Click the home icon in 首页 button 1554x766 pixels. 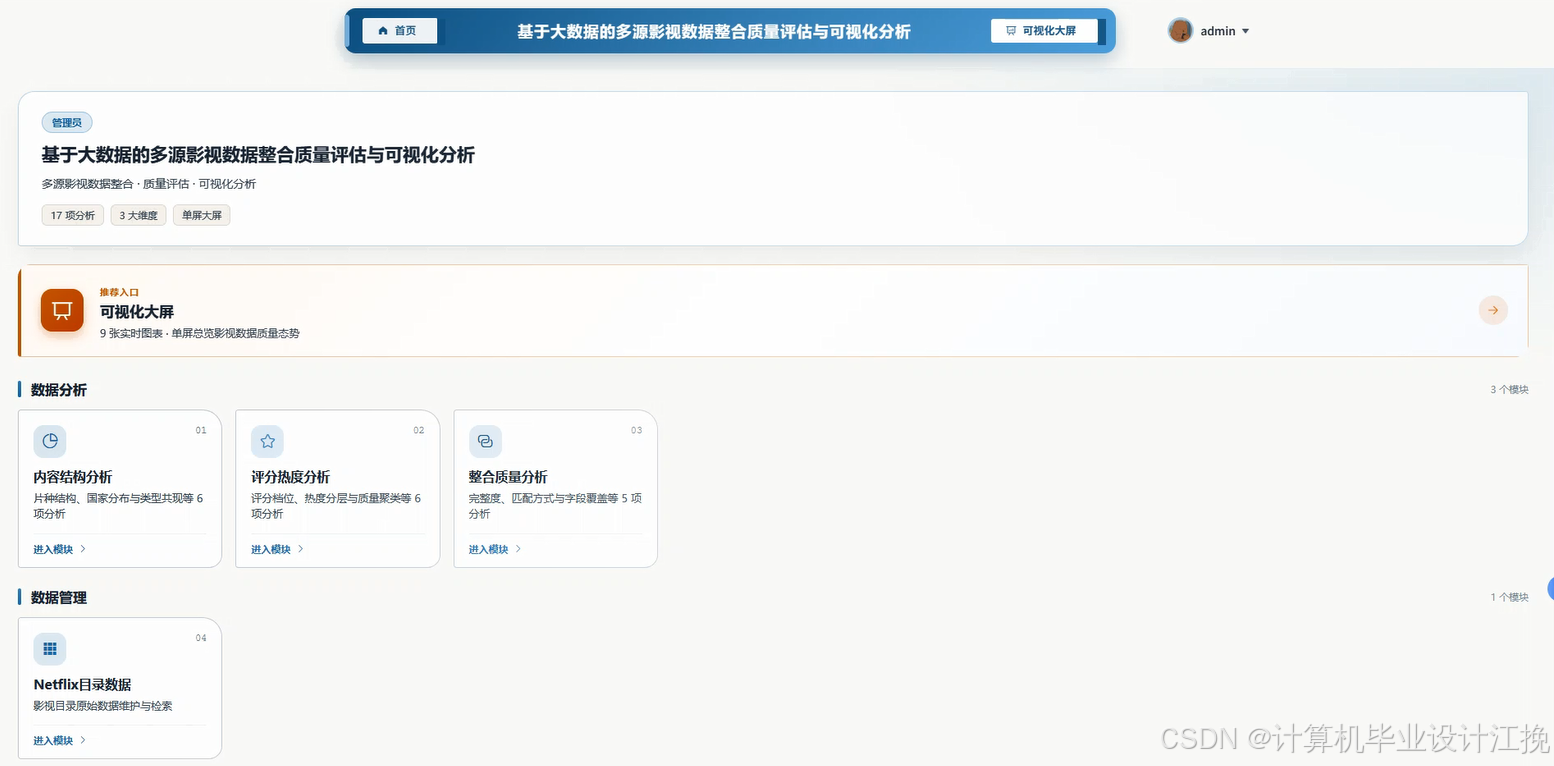(383, 31)
